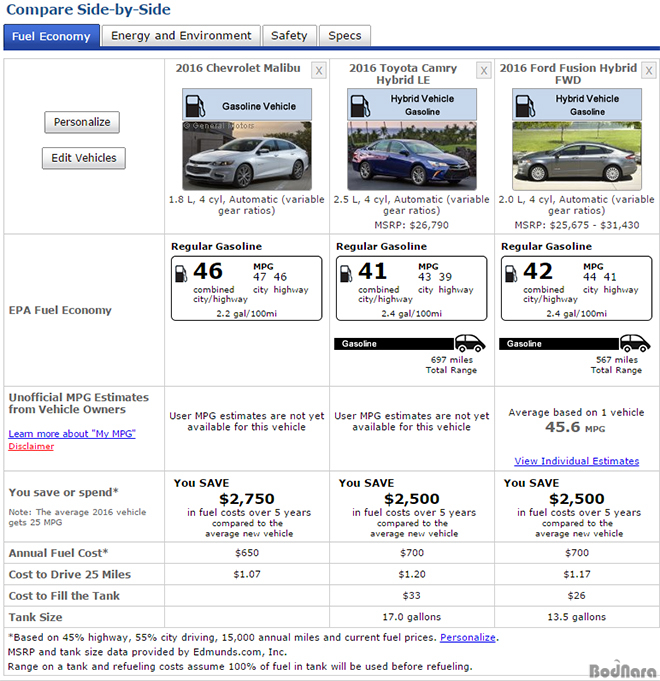Click the "$650" annual fuel cost
This screenshot has width=660, height=681.
coord(247,553)
